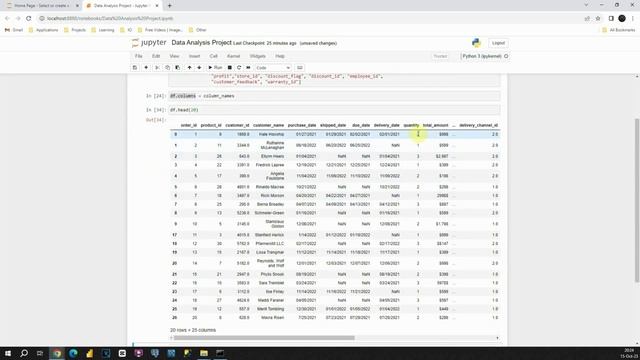Open the command palette keyboard icon

pos(300,68)
